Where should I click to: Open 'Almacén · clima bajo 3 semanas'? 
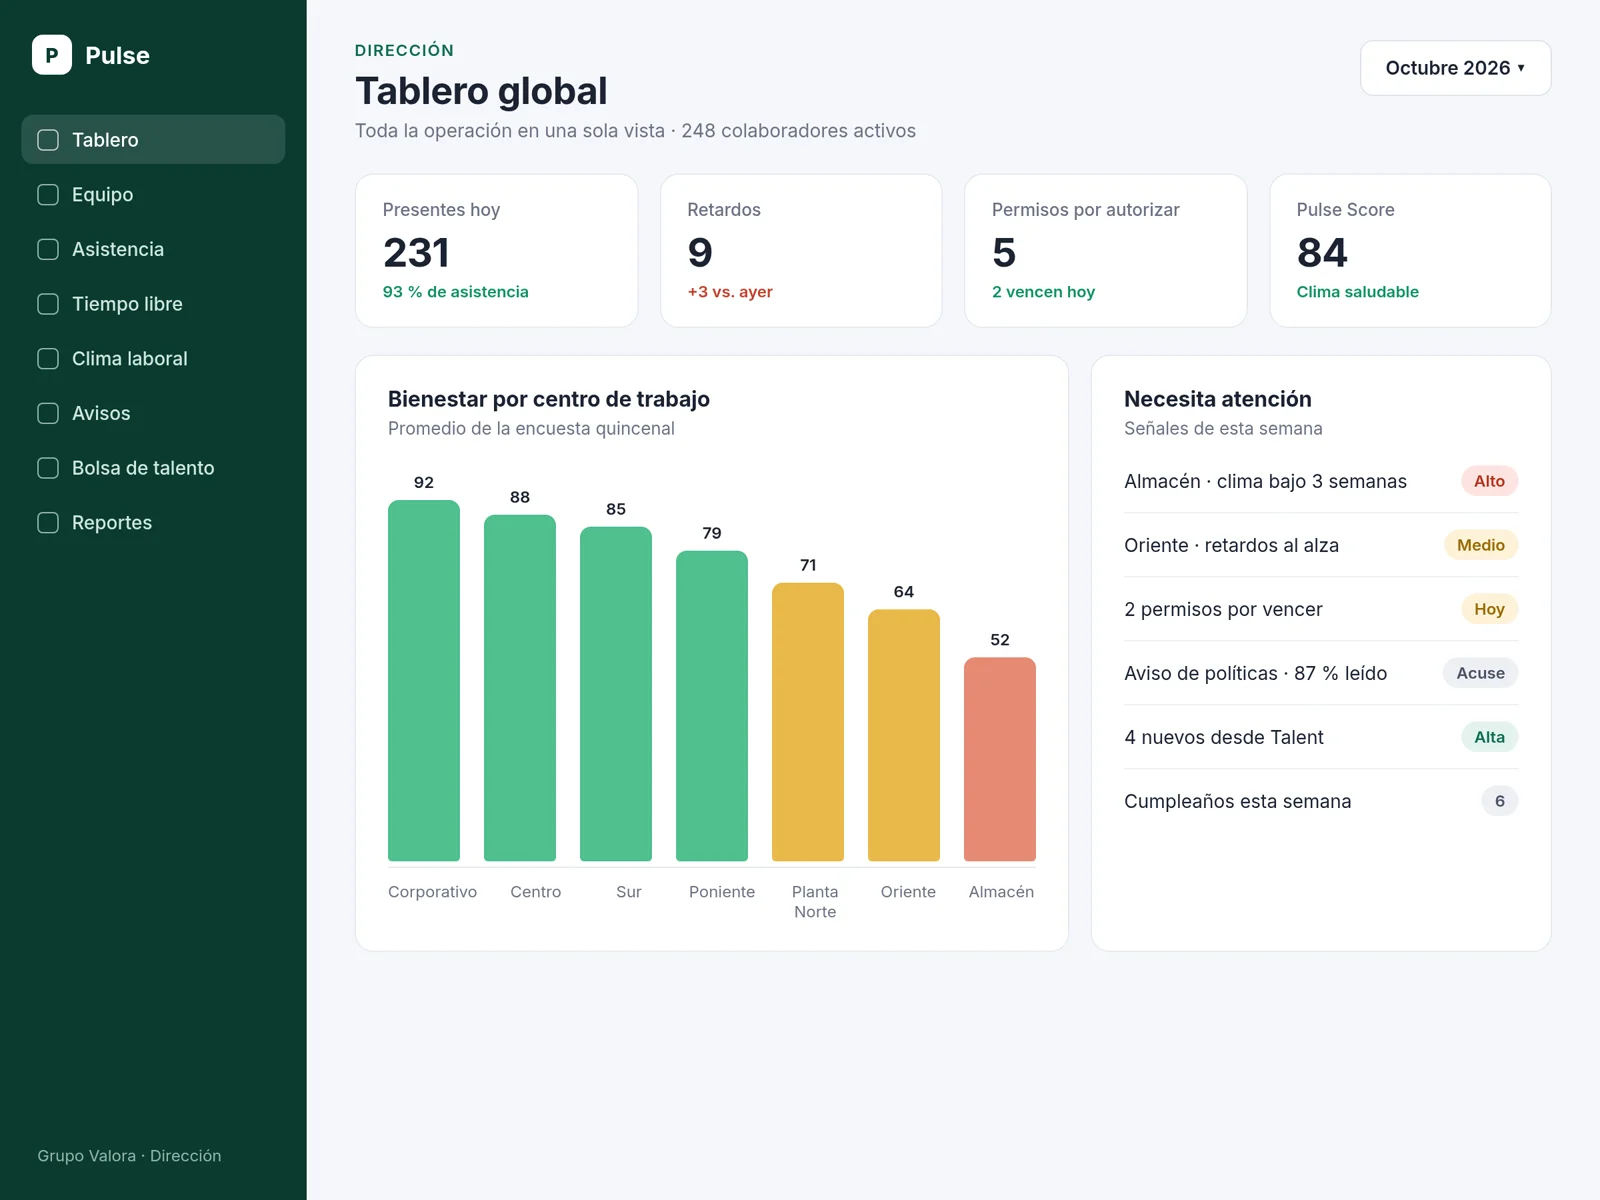1321,481
